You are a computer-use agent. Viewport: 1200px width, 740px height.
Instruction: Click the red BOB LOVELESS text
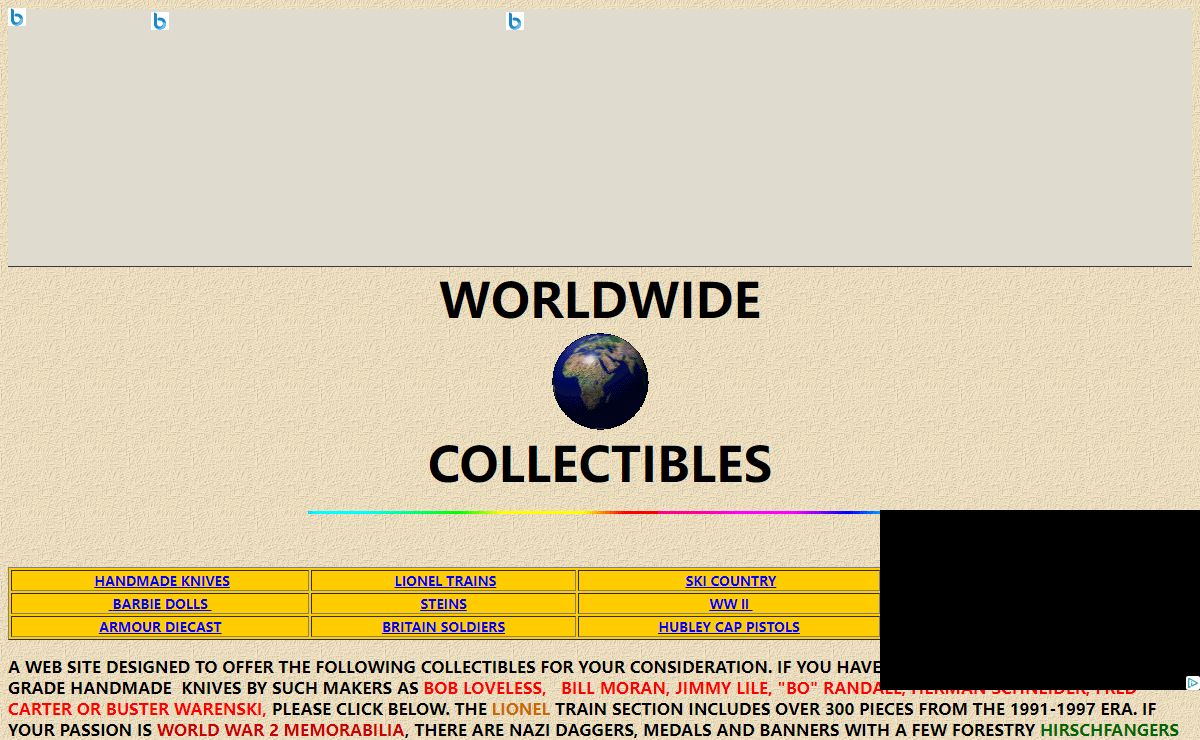coord(484,688)
